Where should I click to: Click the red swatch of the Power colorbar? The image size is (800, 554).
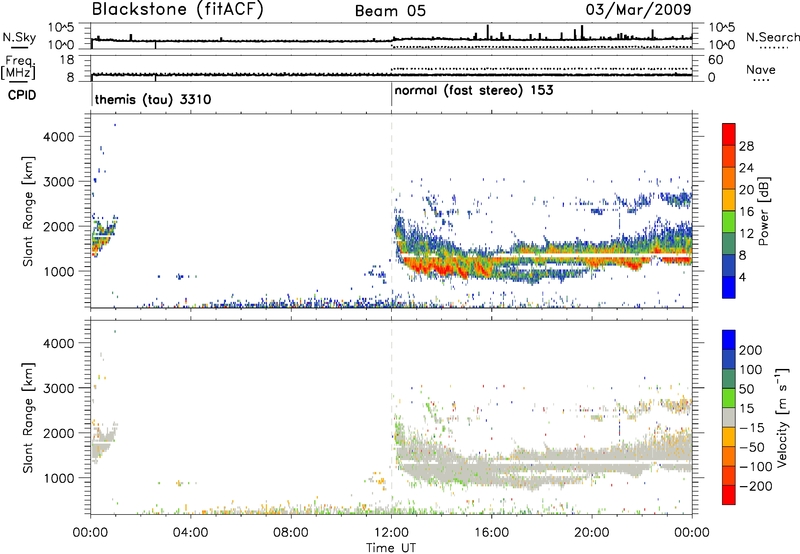pos(729,134)
